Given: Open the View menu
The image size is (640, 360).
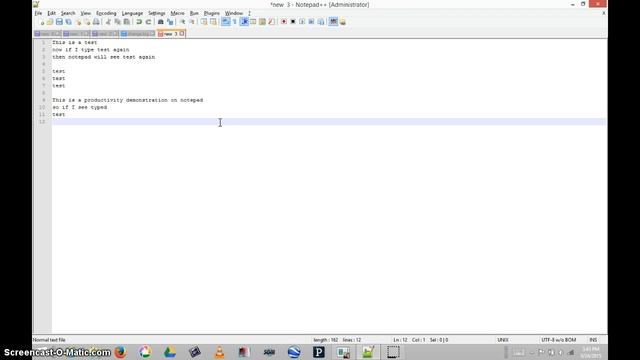Looking at the screenshot, I should click(86, 13).
